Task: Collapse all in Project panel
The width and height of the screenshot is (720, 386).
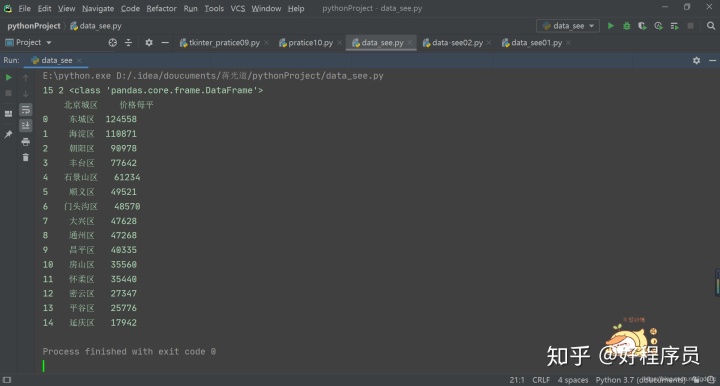Action: 129,43
